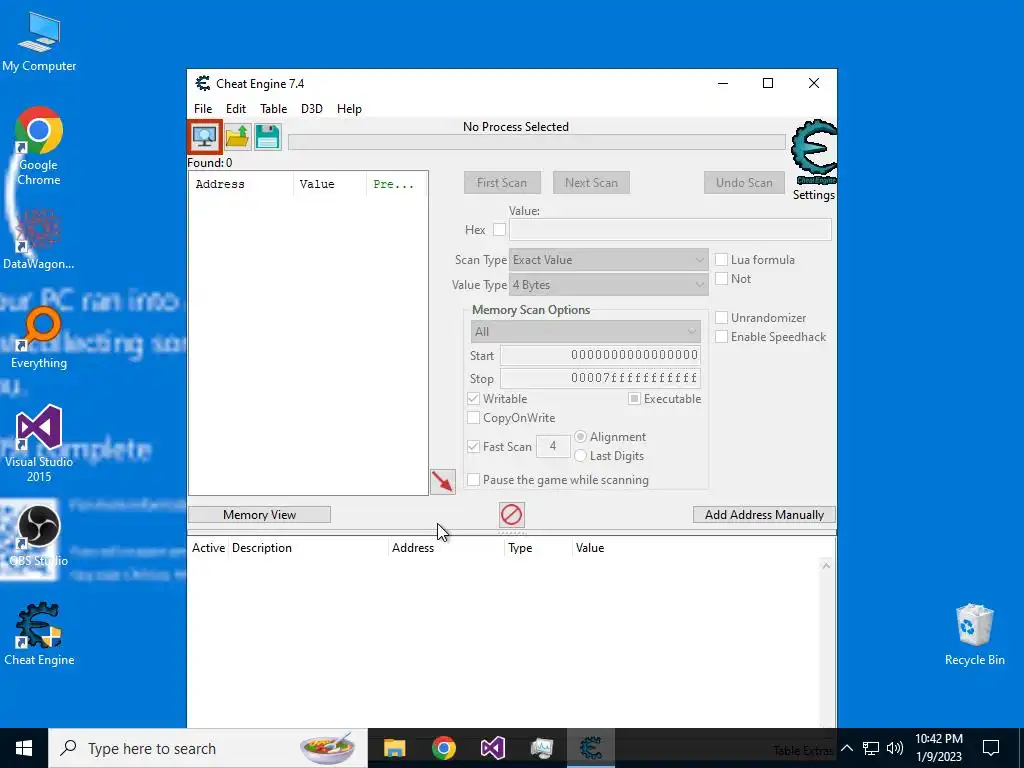Open Visual Studio from the taskbar
1024x768 pixels.
[492, 748]
